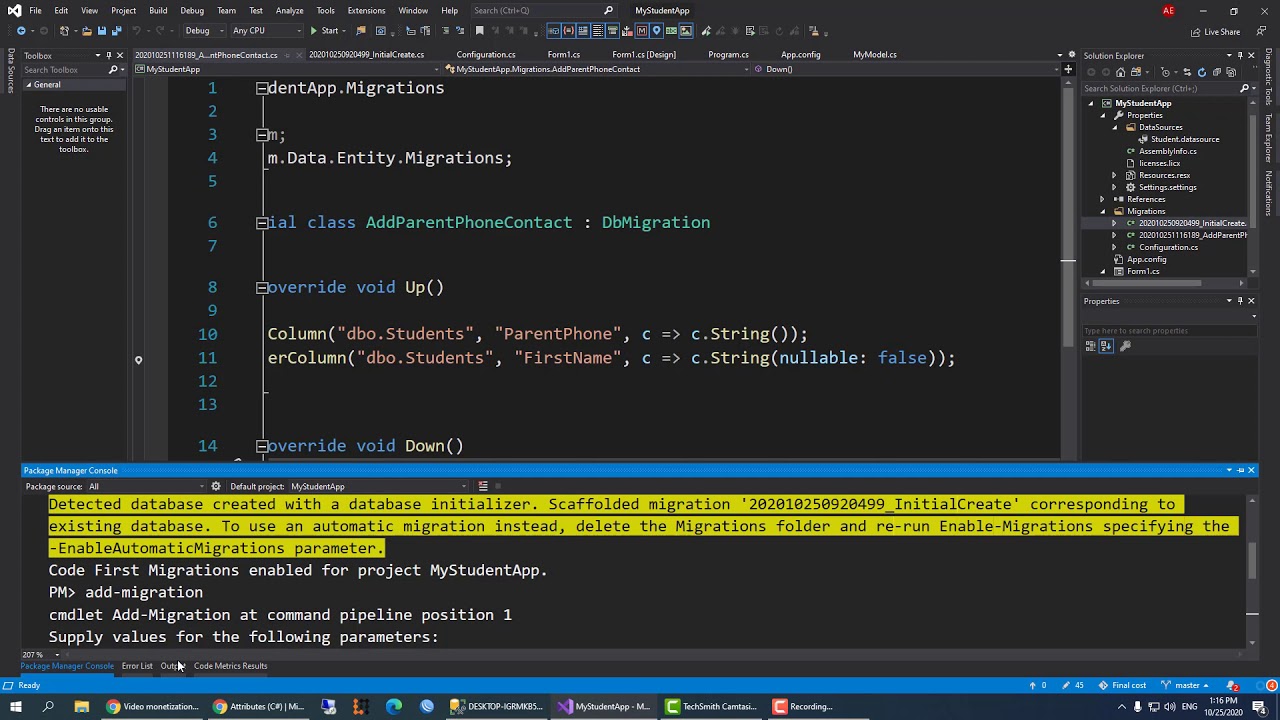
Task: Collapse the class AddParentPhoneContact region
Action: click(x=261, y=223)
